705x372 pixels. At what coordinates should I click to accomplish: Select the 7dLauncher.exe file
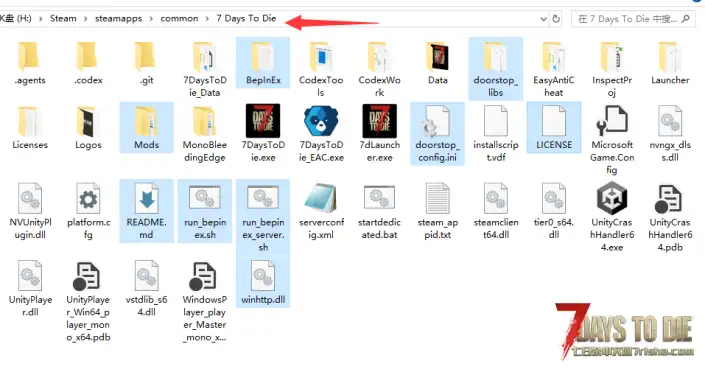379,134
